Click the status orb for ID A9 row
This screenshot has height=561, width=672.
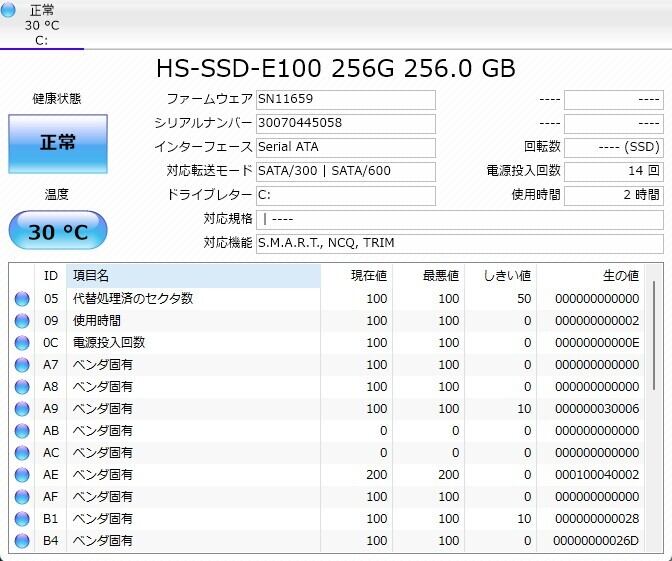click(x=22, y=409)
